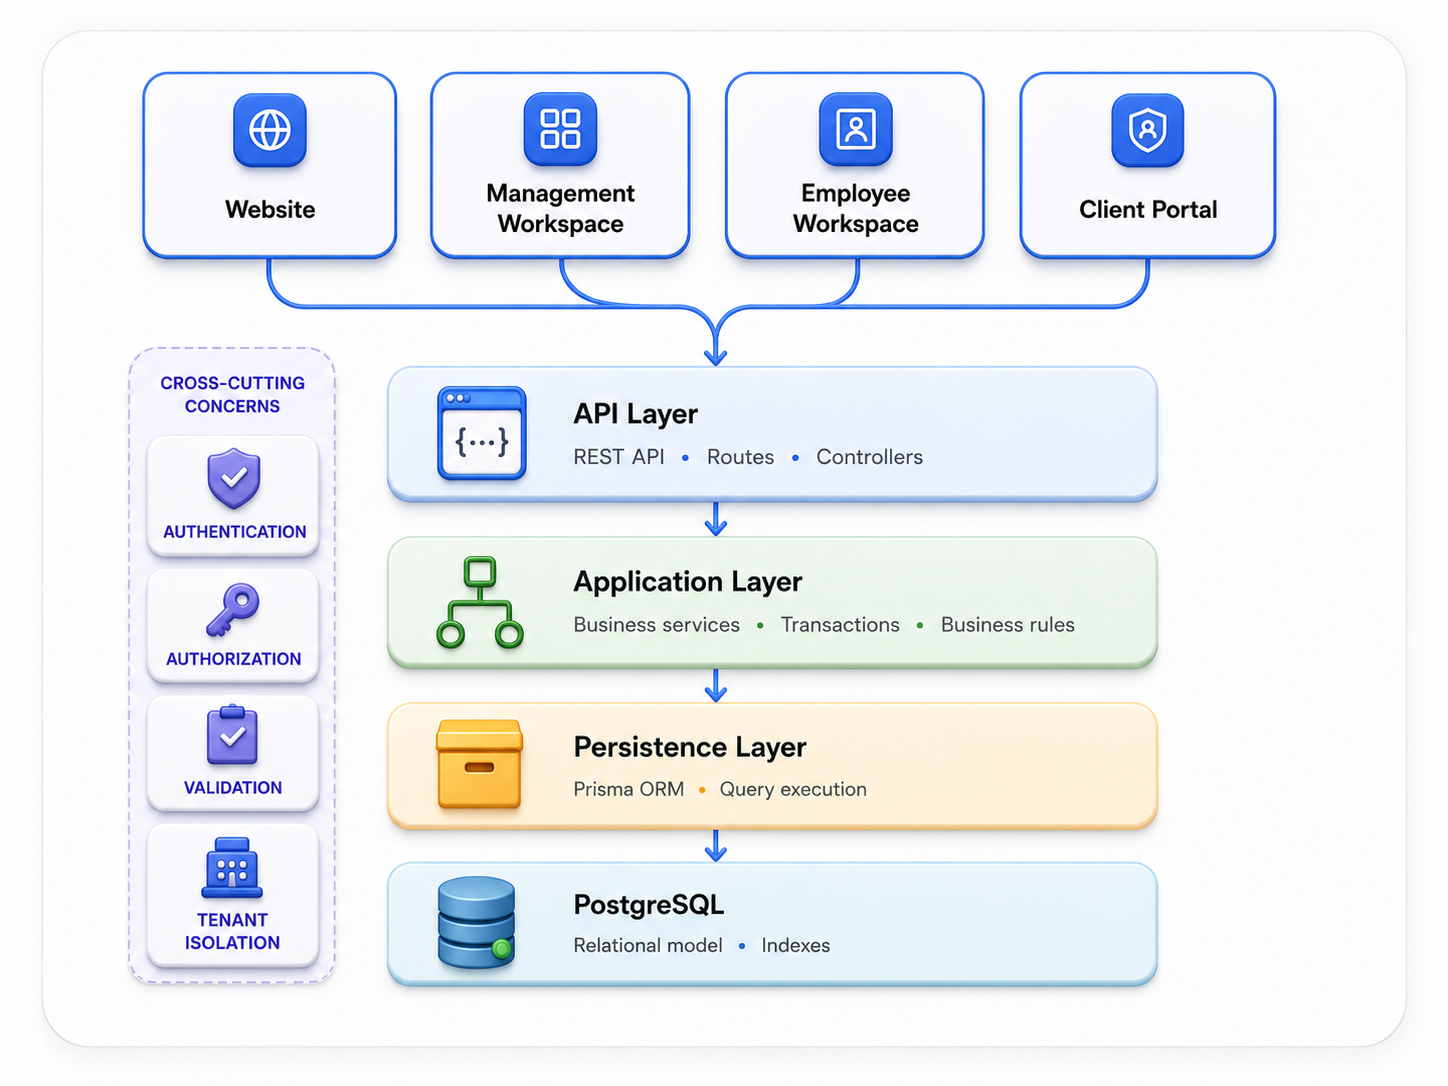Click the Validation clipboard icon

pyautogui.click(x=232, y=735)
